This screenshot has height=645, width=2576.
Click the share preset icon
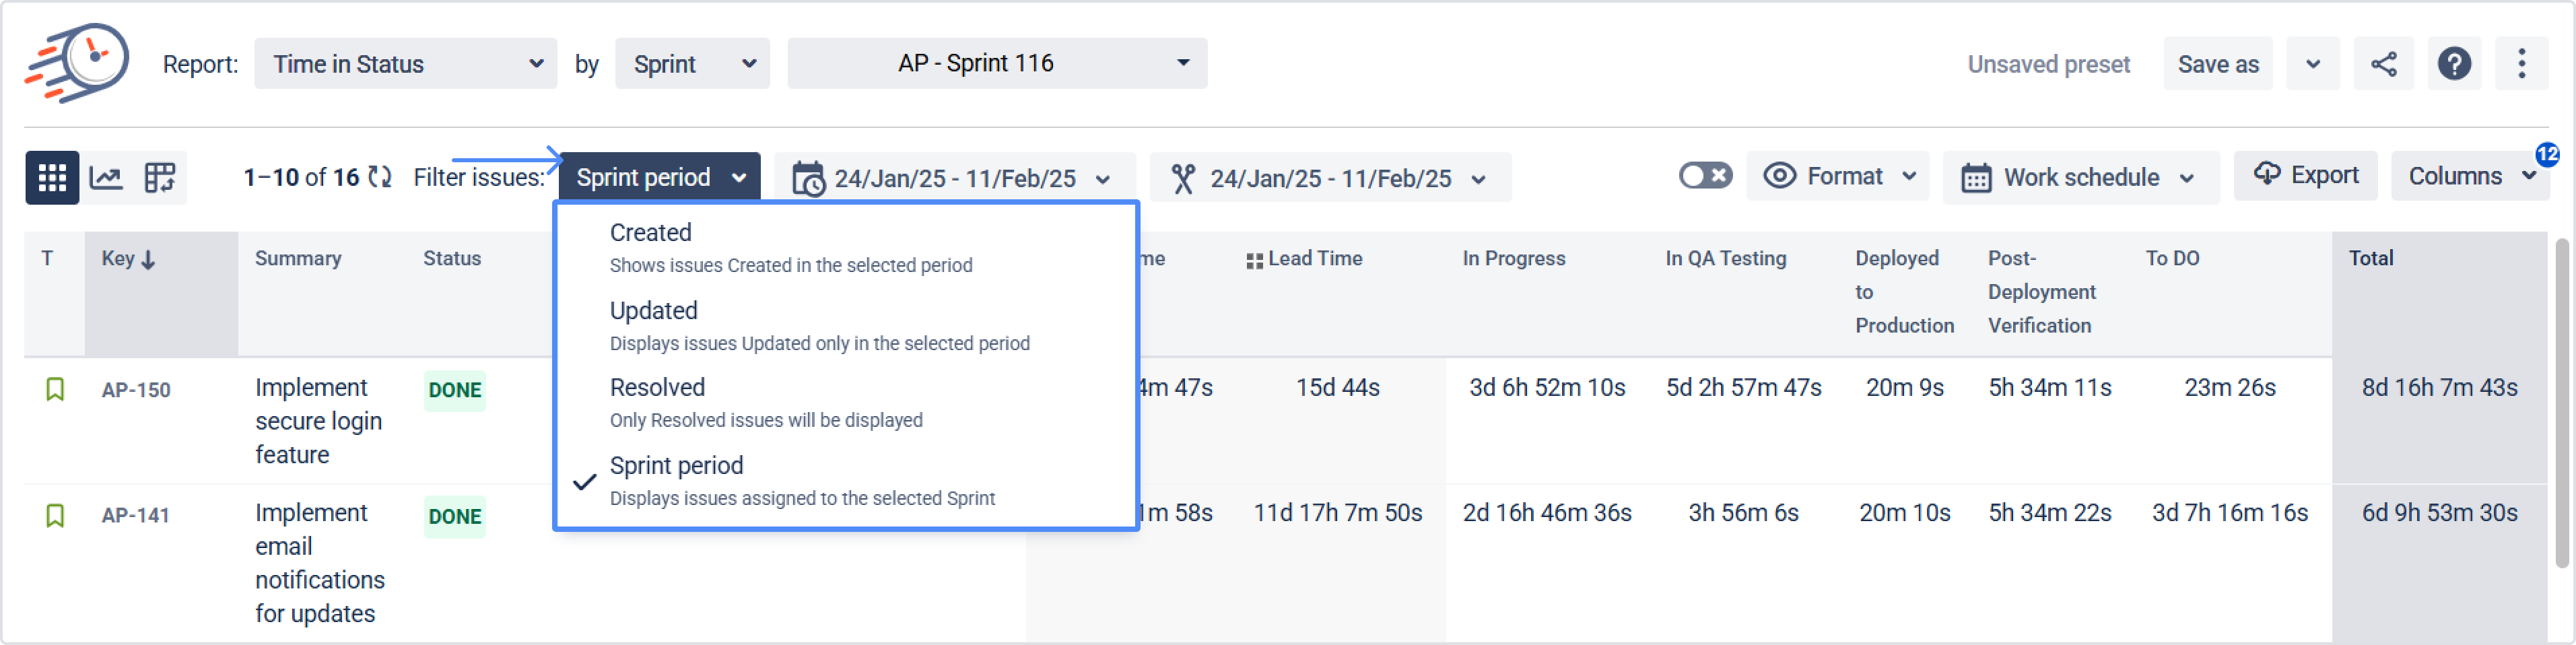2383,64
